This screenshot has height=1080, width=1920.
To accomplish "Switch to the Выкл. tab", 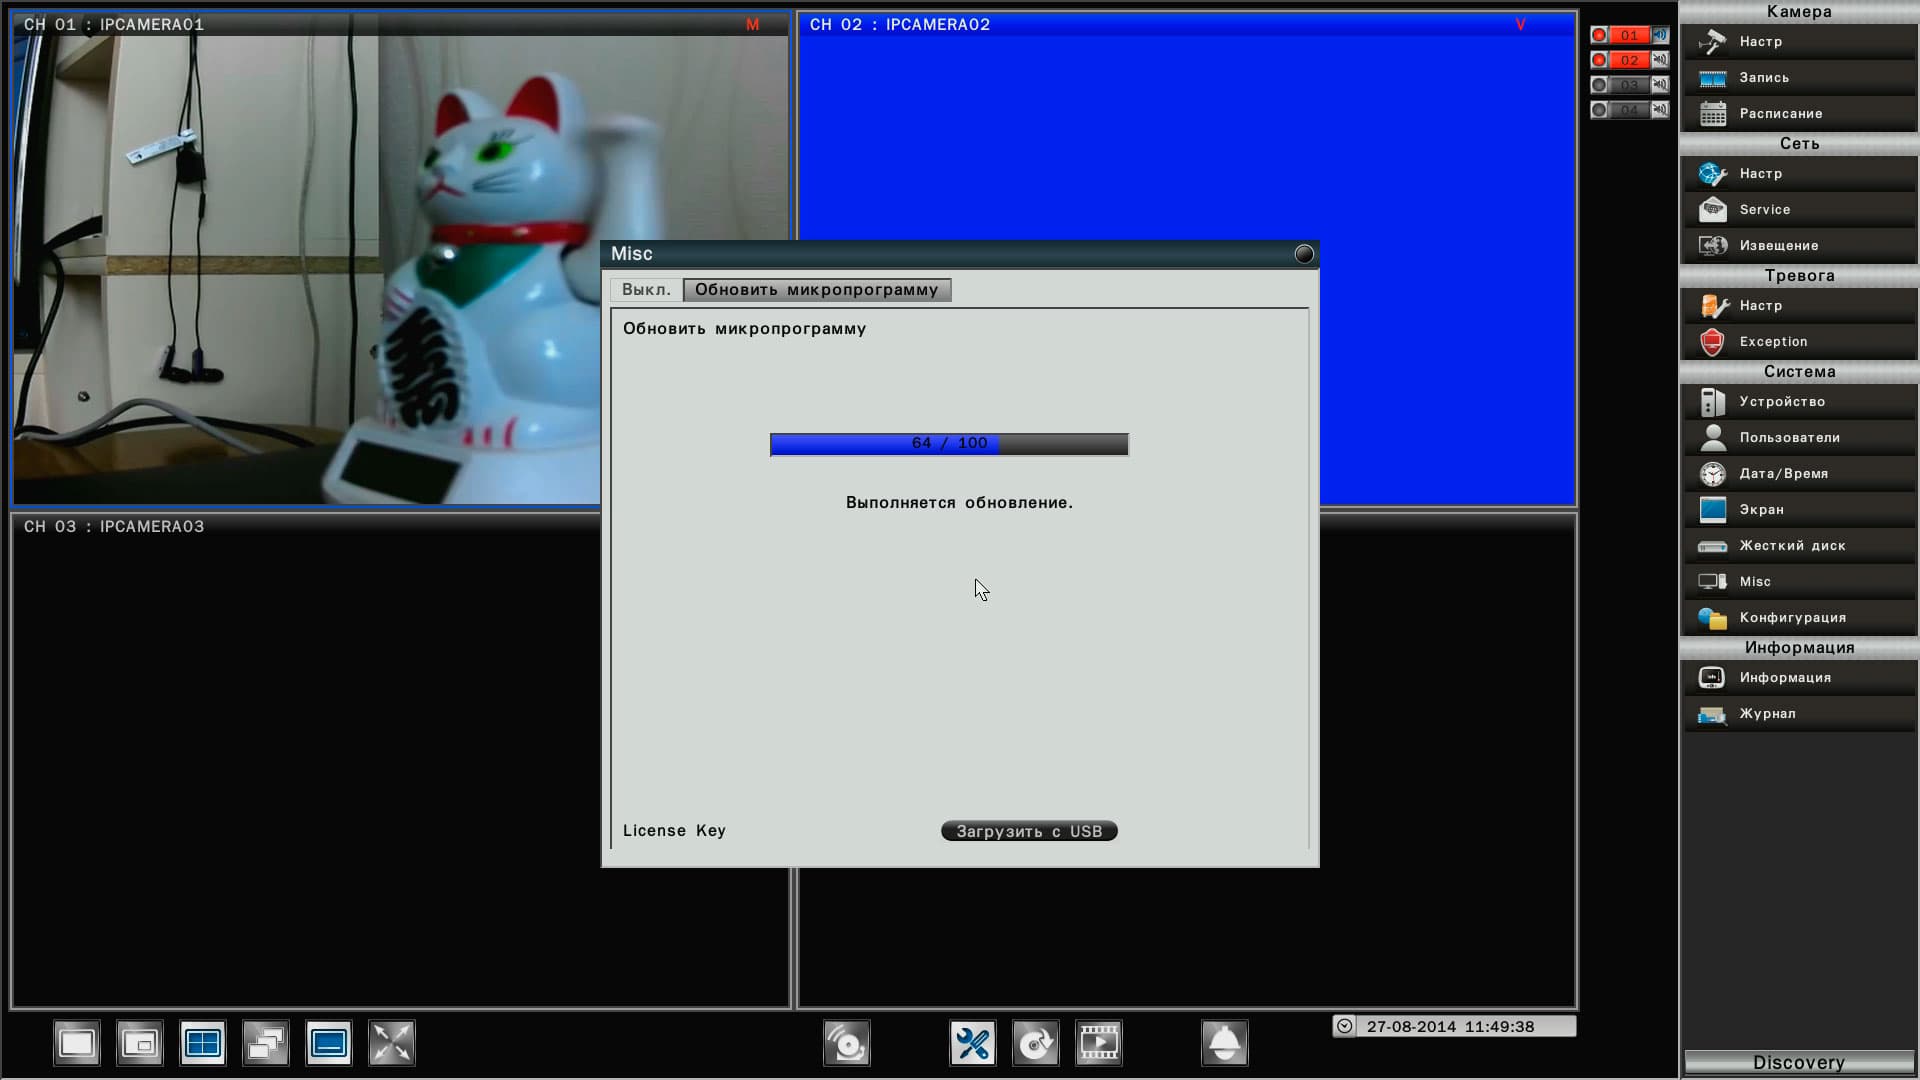I will (646, 290).
